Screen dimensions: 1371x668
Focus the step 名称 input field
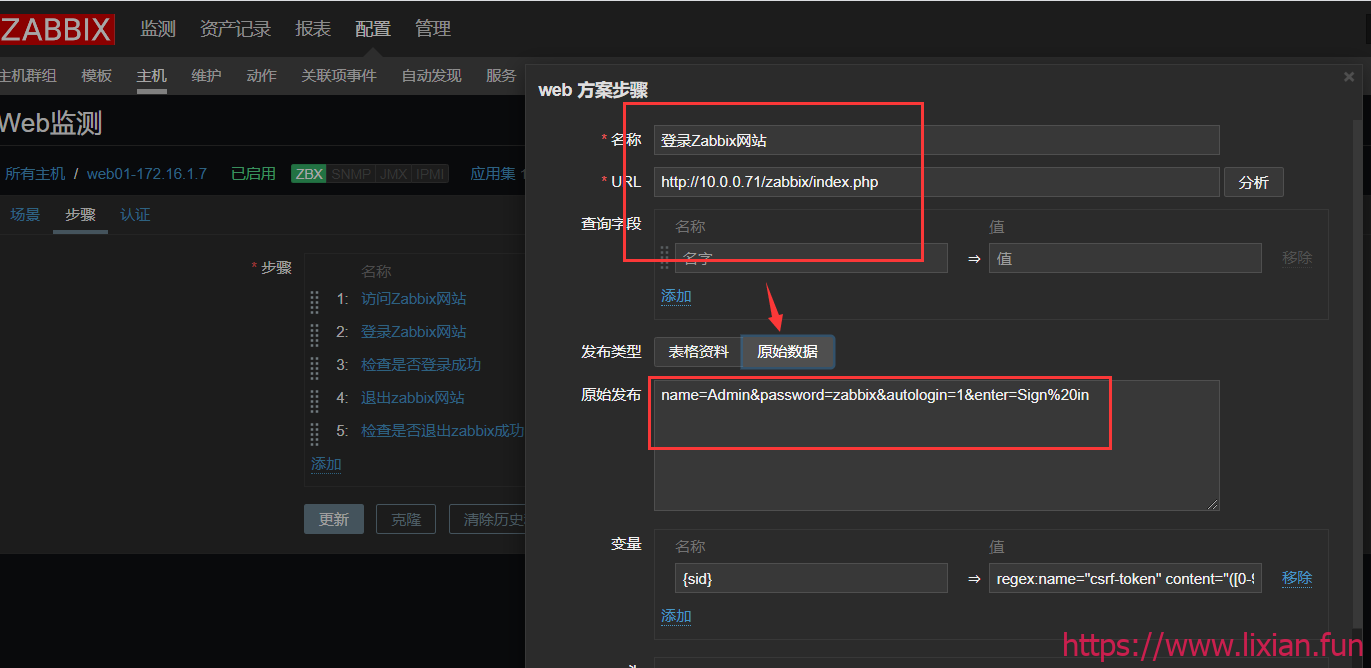[x=937, y=140]
